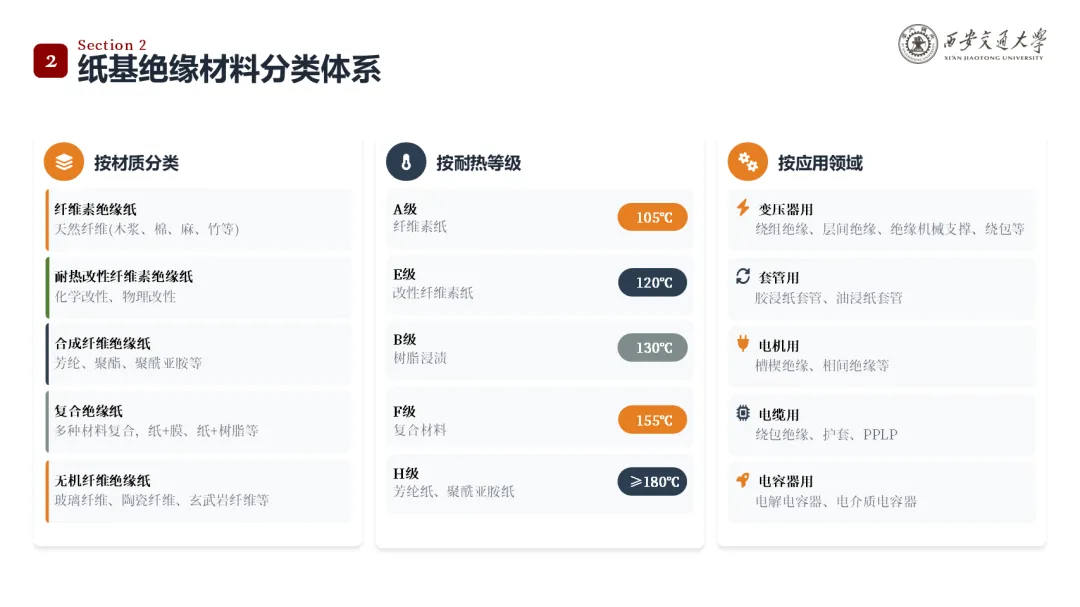Click the dark ≥180℃ temperature badge
Screen dimensions: 1080x607
tap(652, 482)
